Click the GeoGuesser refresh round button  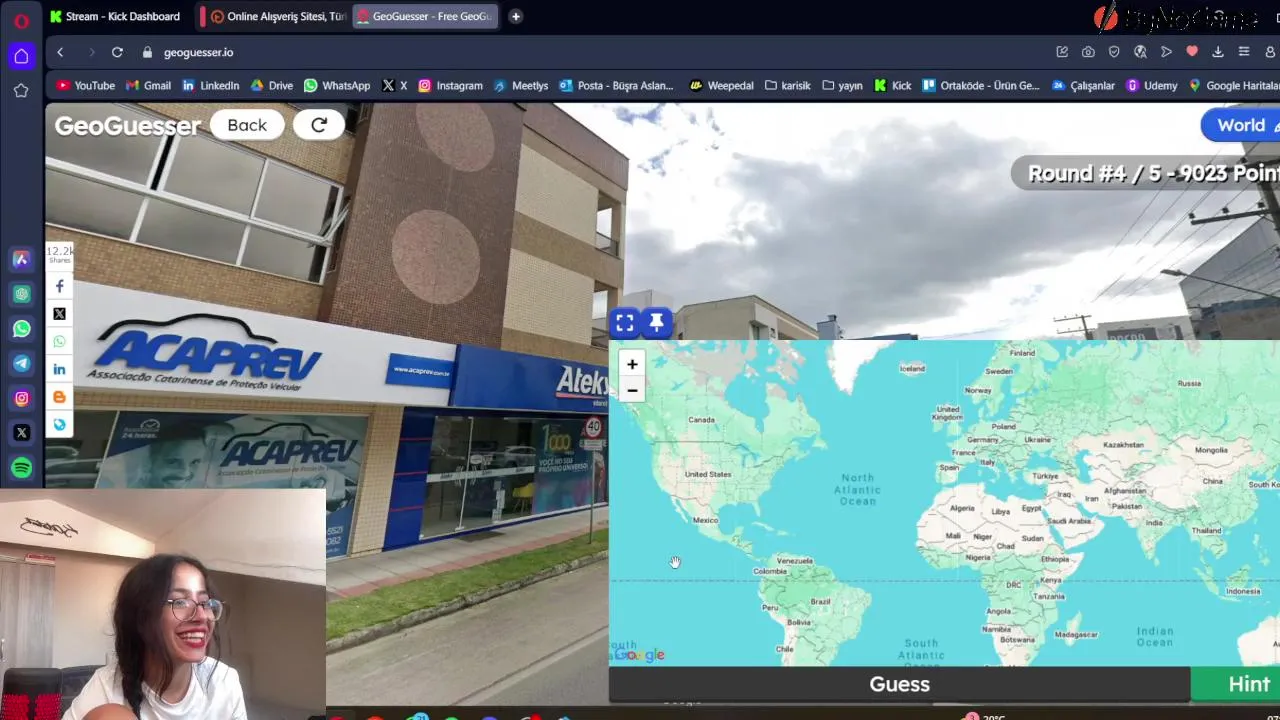pyautogui.click(x=319, y=125)
